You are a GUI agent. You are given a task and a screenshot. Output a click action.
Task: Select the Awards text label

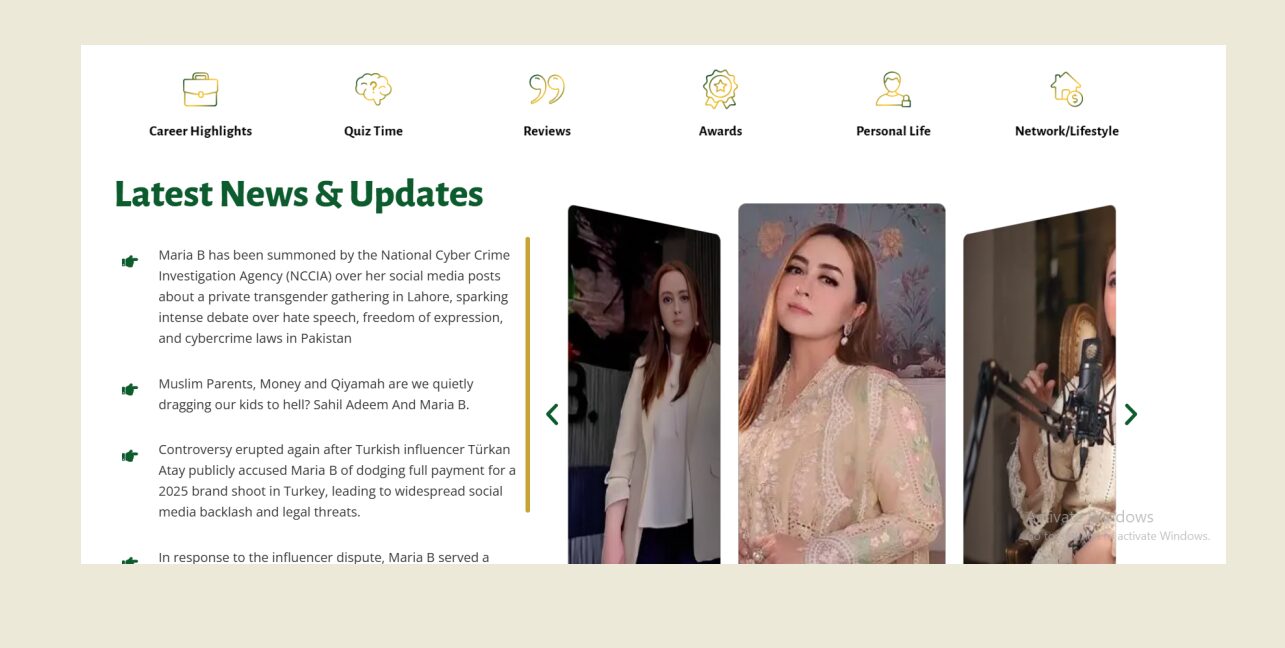click(720, 131)
